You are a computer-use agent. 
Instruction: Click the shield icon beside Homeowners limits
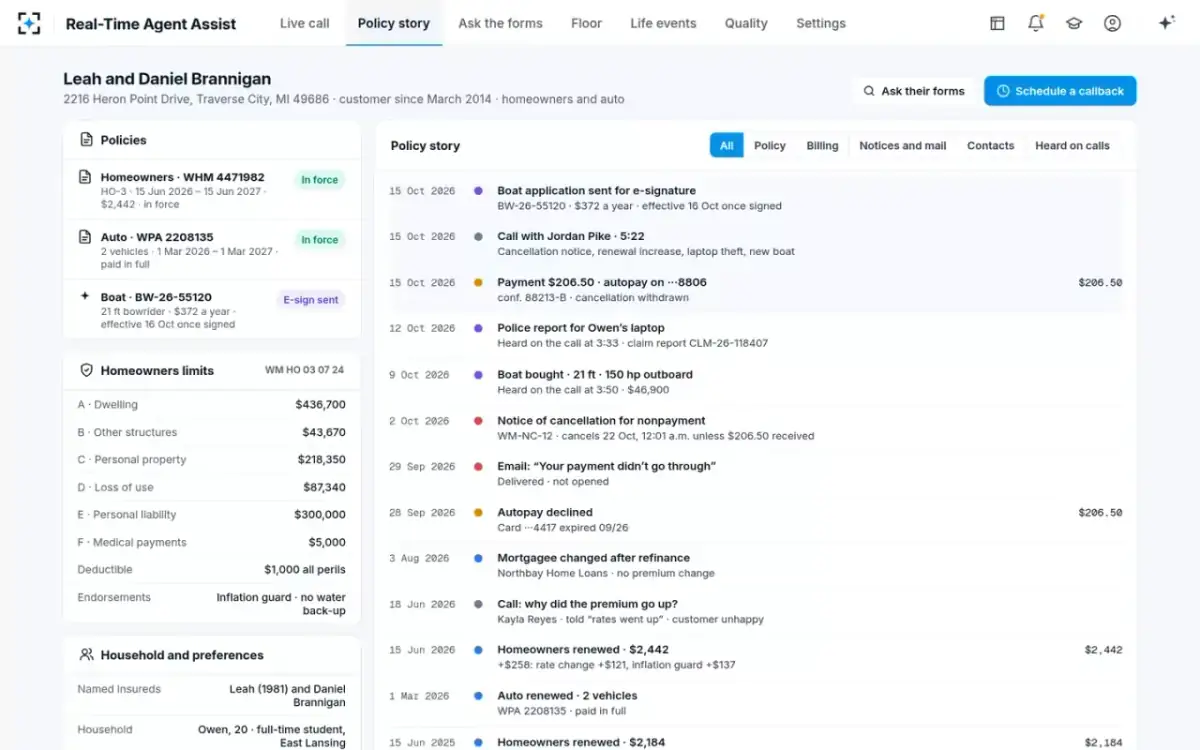[86, 370]
